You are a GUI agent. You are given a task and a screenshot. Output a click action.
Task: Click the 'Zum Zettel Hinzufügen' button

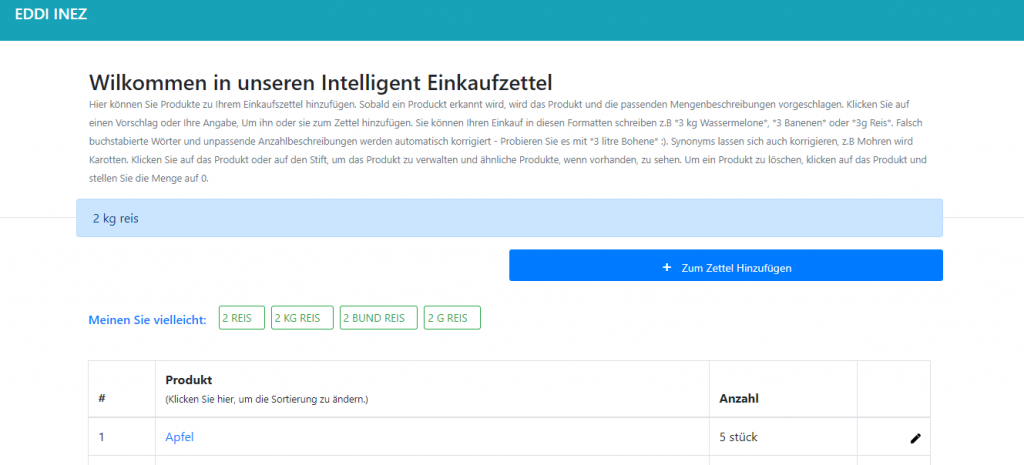point(726,265)
